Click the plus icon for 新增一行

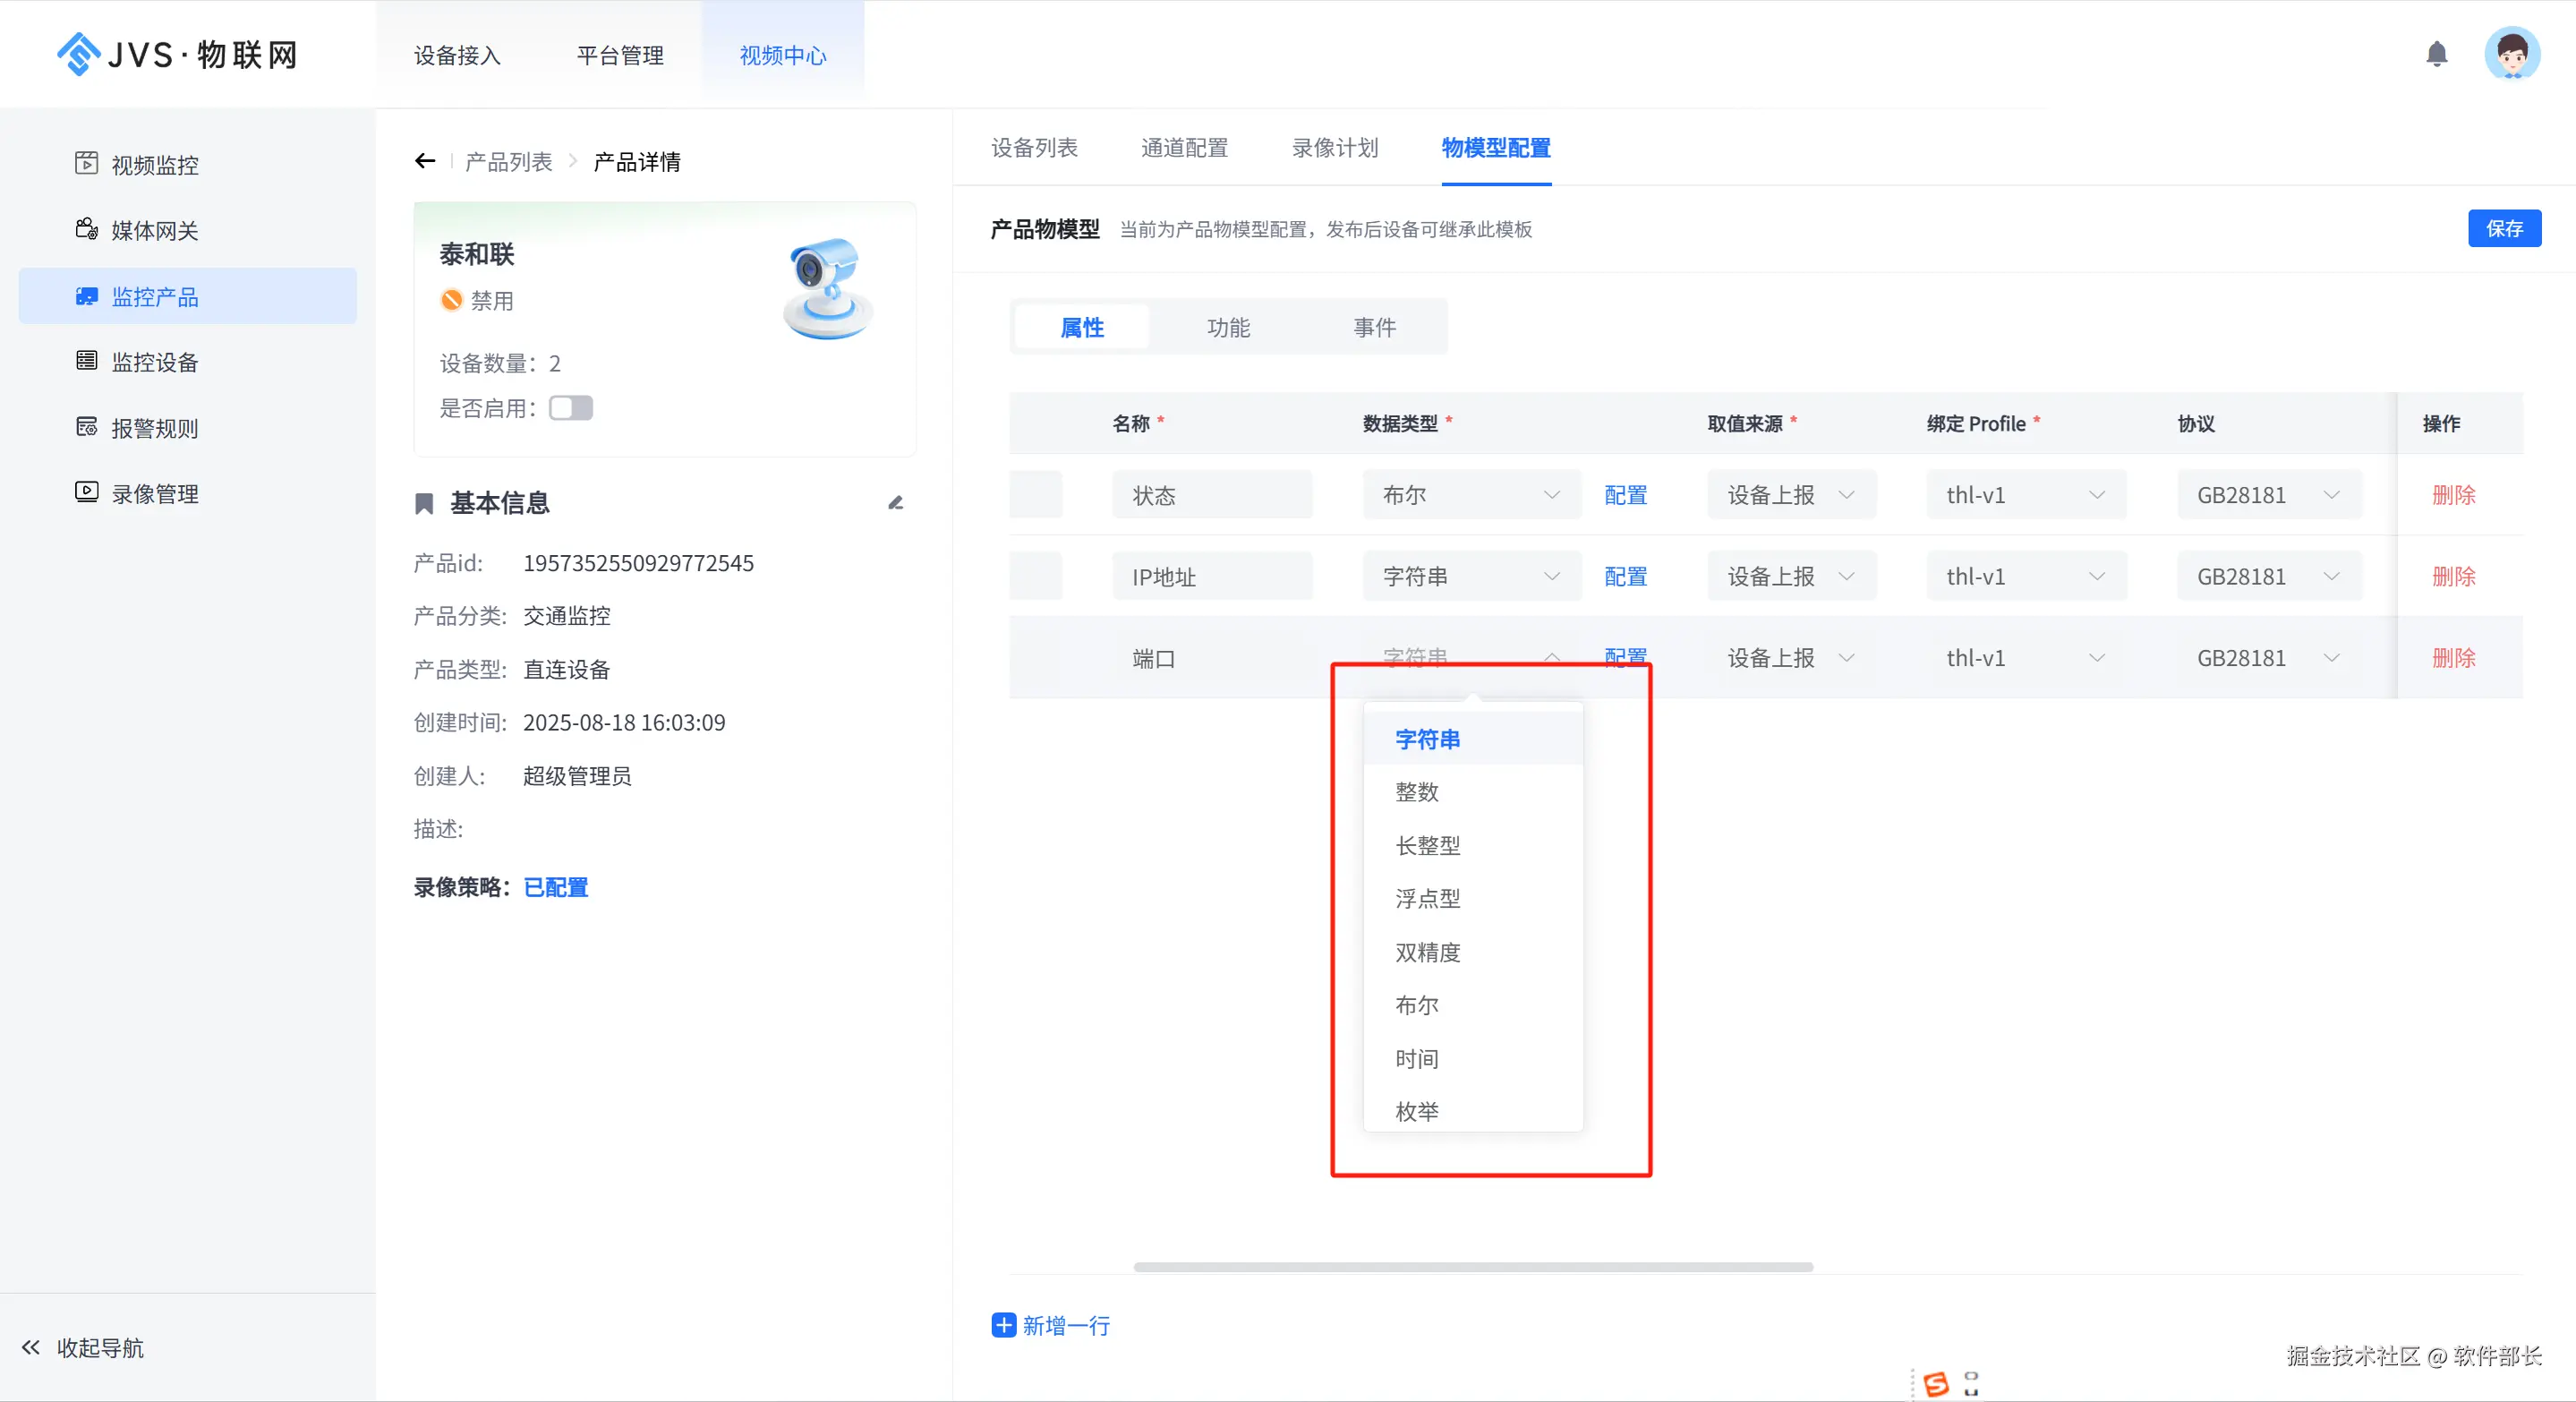(x=1003, y=1325)
